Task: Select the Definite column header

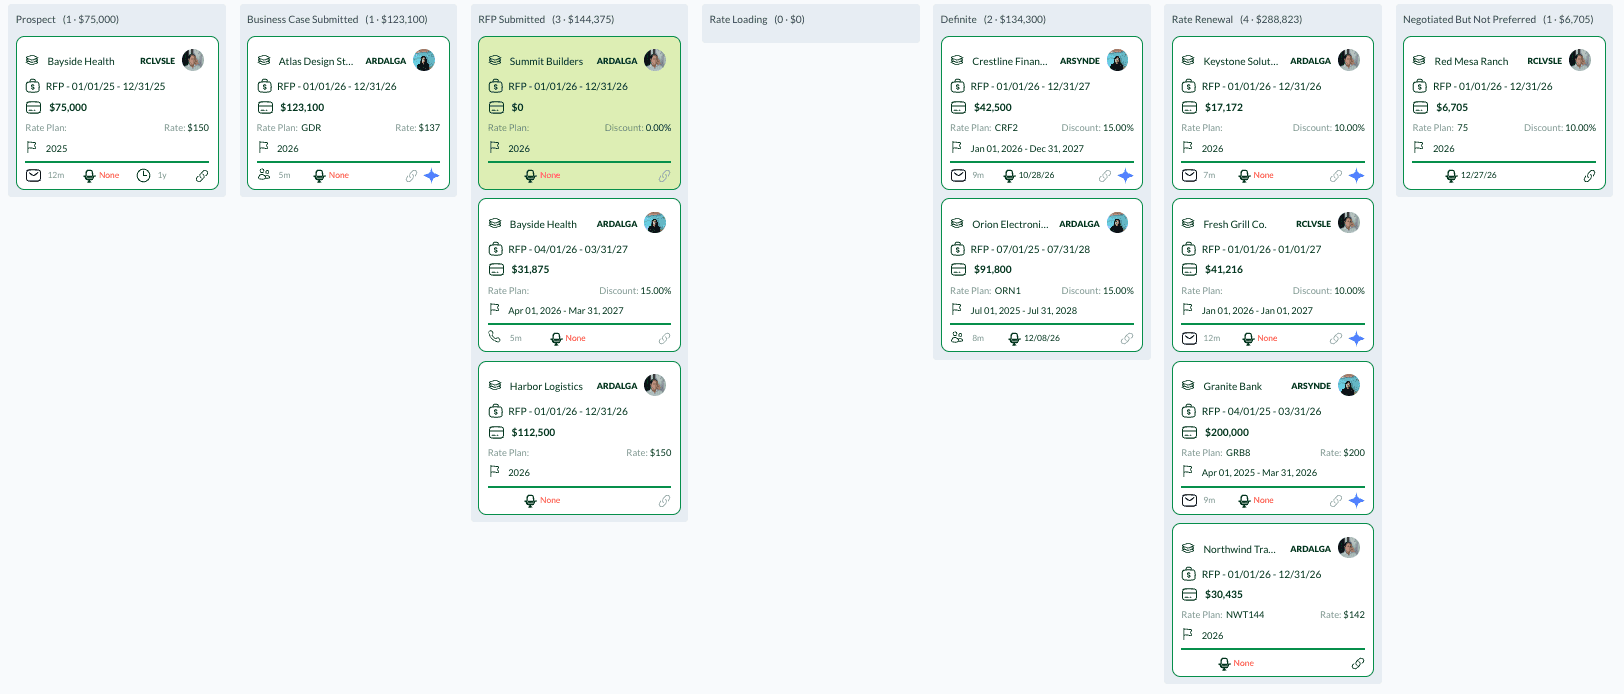Action: click(x=993, y=19)
